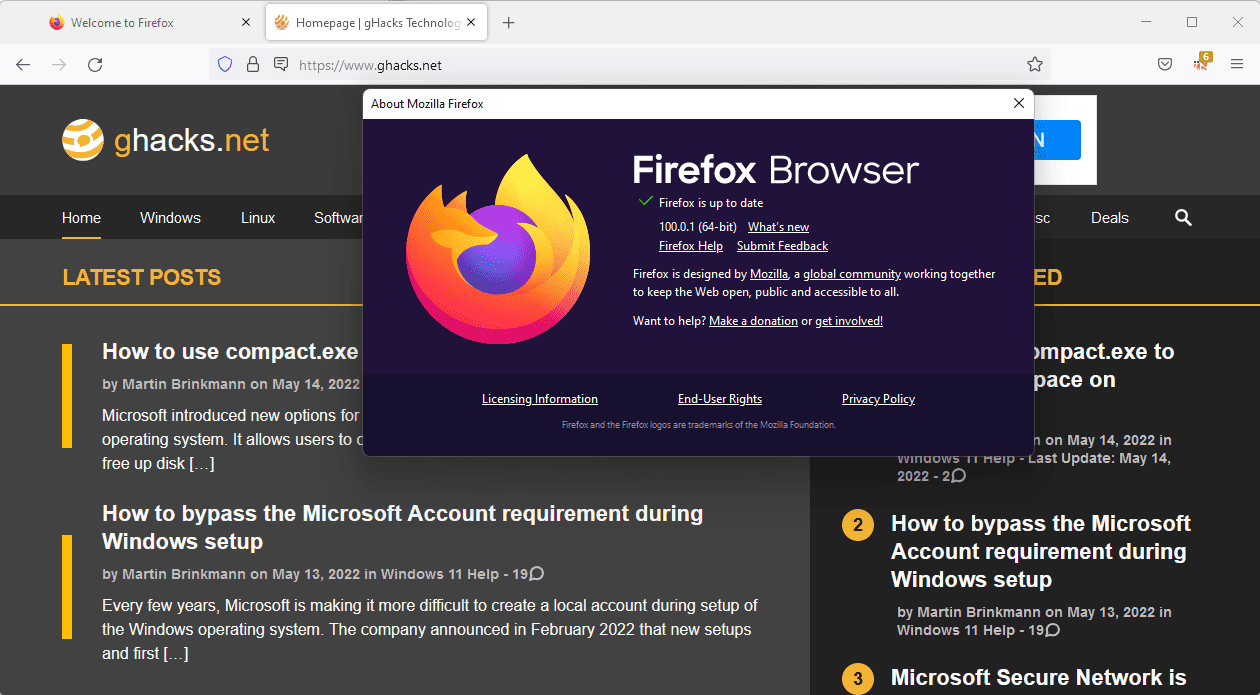Open Licensing Information
The image size is (1260, 695).
[540, 399]
